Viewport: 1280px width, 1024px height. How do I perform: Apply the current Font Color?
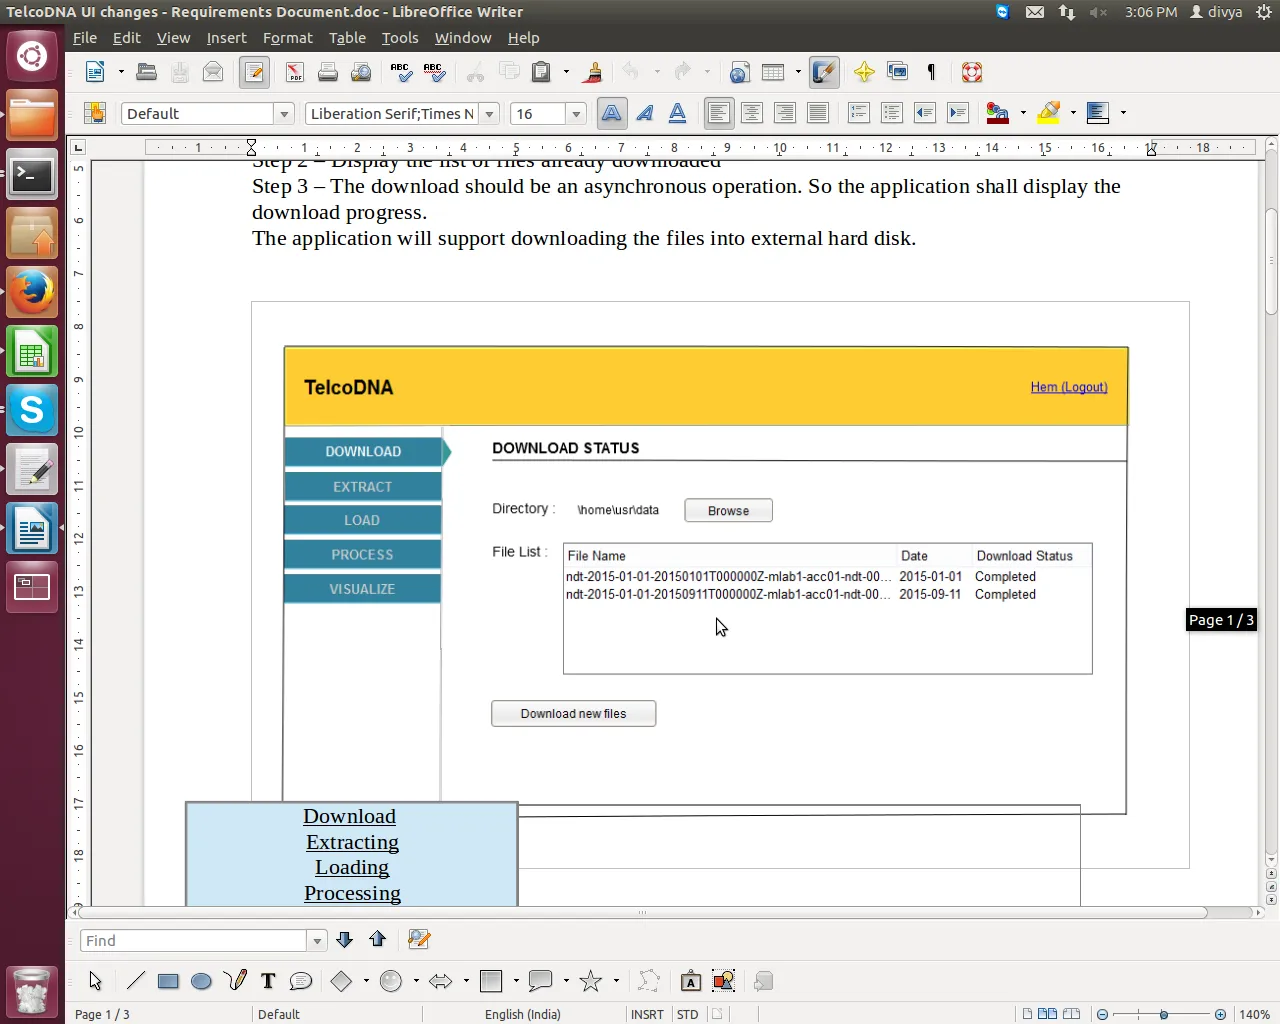[x=997, y=113]
